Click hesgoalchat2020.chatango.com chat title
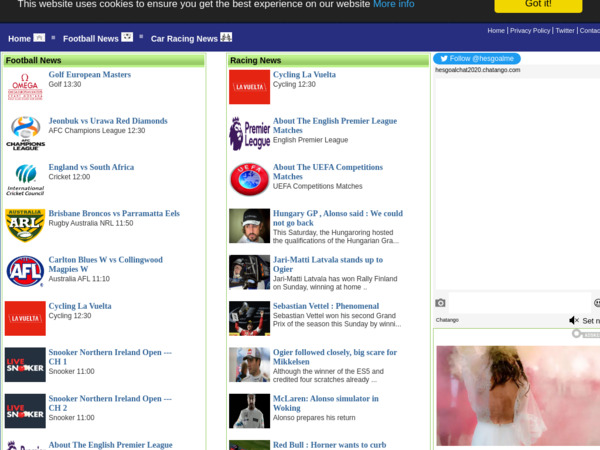 click(x=478, y=70)
